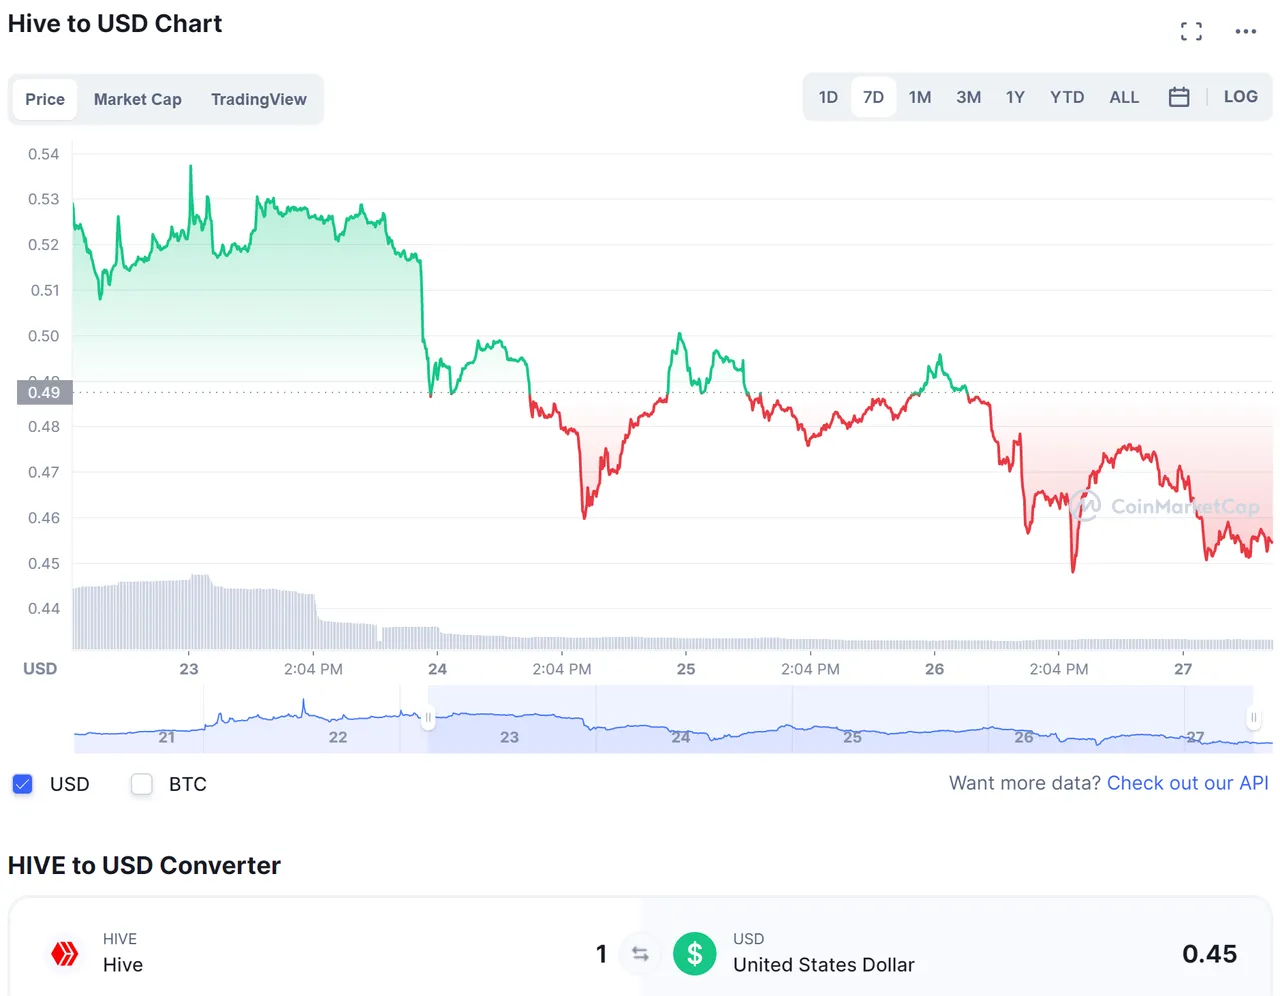Grab the right handle of range selector
Viewport: 1280px width, 996px height.
tap(1253, 717)
